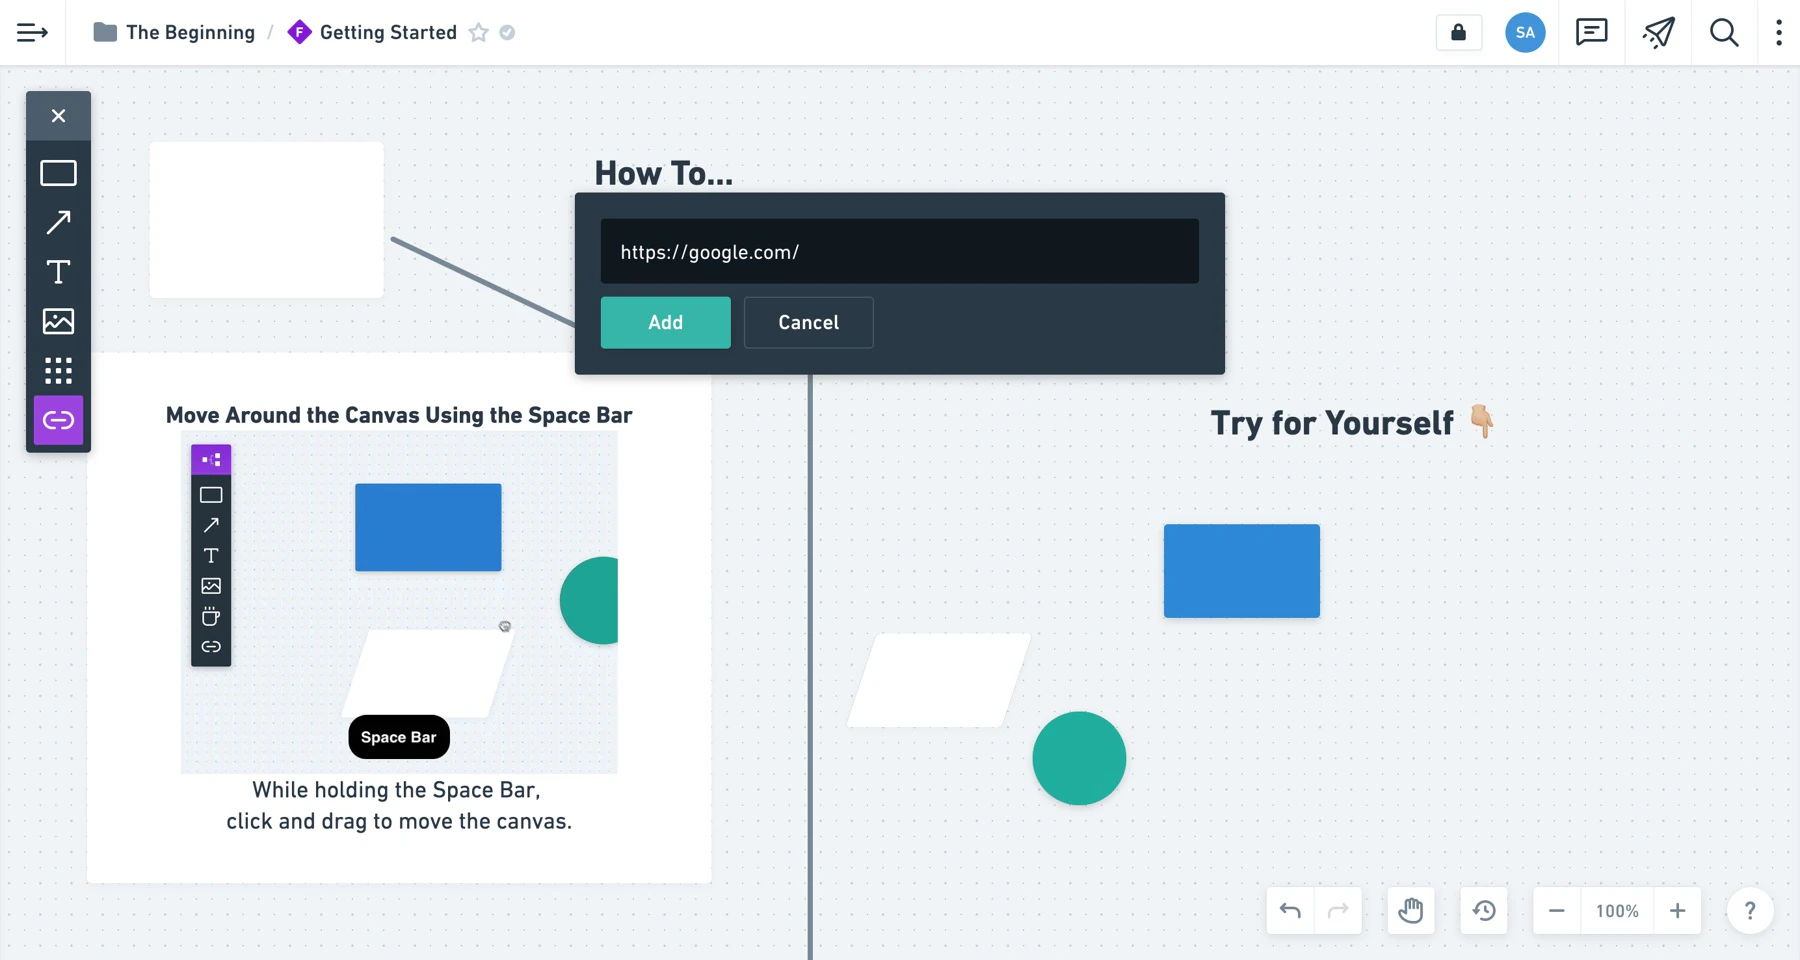Toggle the document lock button
The width and height of the screenshot is (1800, 960).
[1458, 33]
